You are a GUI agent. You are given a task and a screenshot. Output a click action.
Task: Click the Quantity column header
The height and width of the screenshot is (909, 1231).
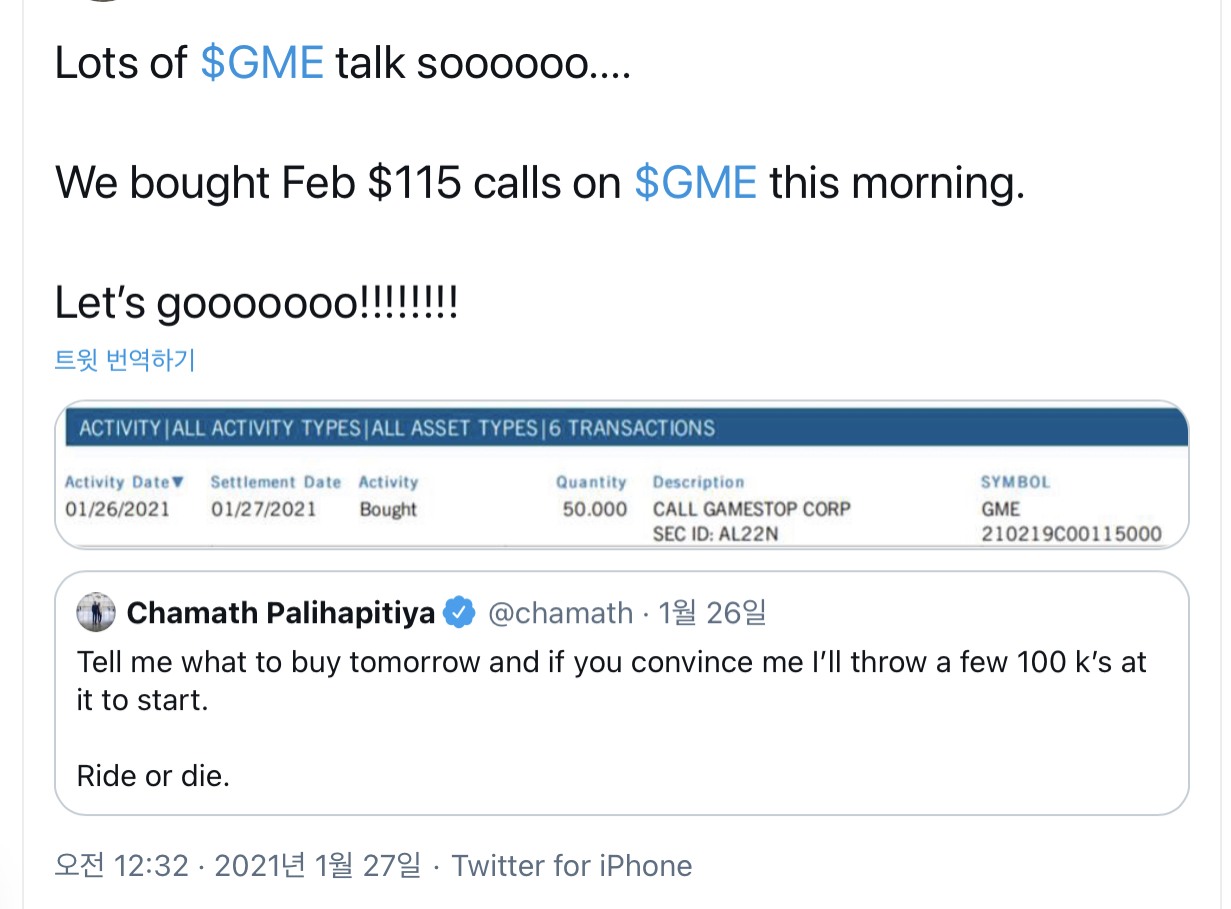591,482
